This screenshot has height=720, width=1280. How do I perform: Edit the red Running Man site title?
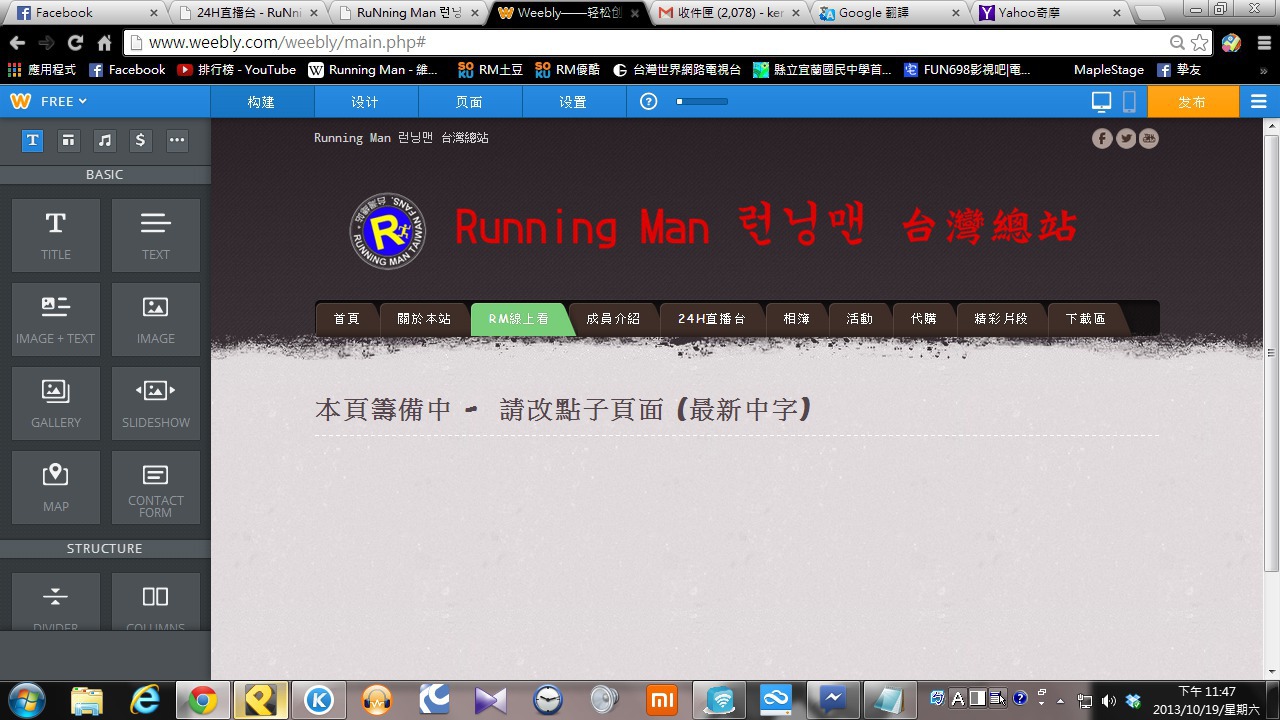[765, 228]
